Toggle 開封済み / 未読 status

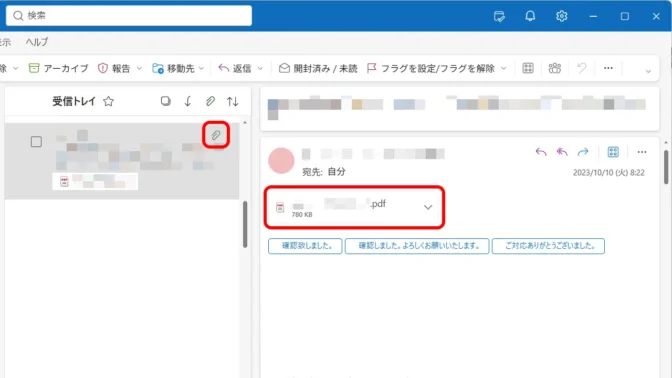click(x=318, y=68)
